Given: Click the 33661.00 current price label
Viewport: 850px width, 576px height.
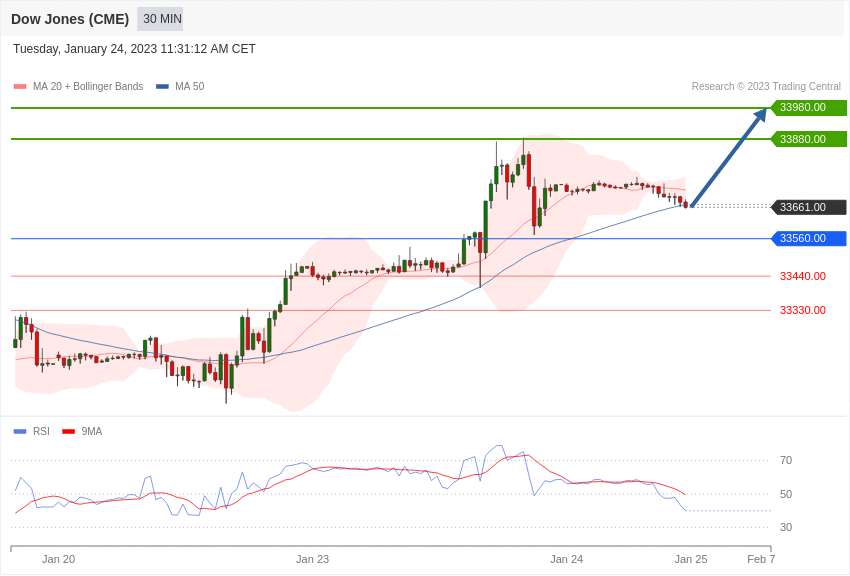Looking at the screenshot, I should (x=809, y=207).
